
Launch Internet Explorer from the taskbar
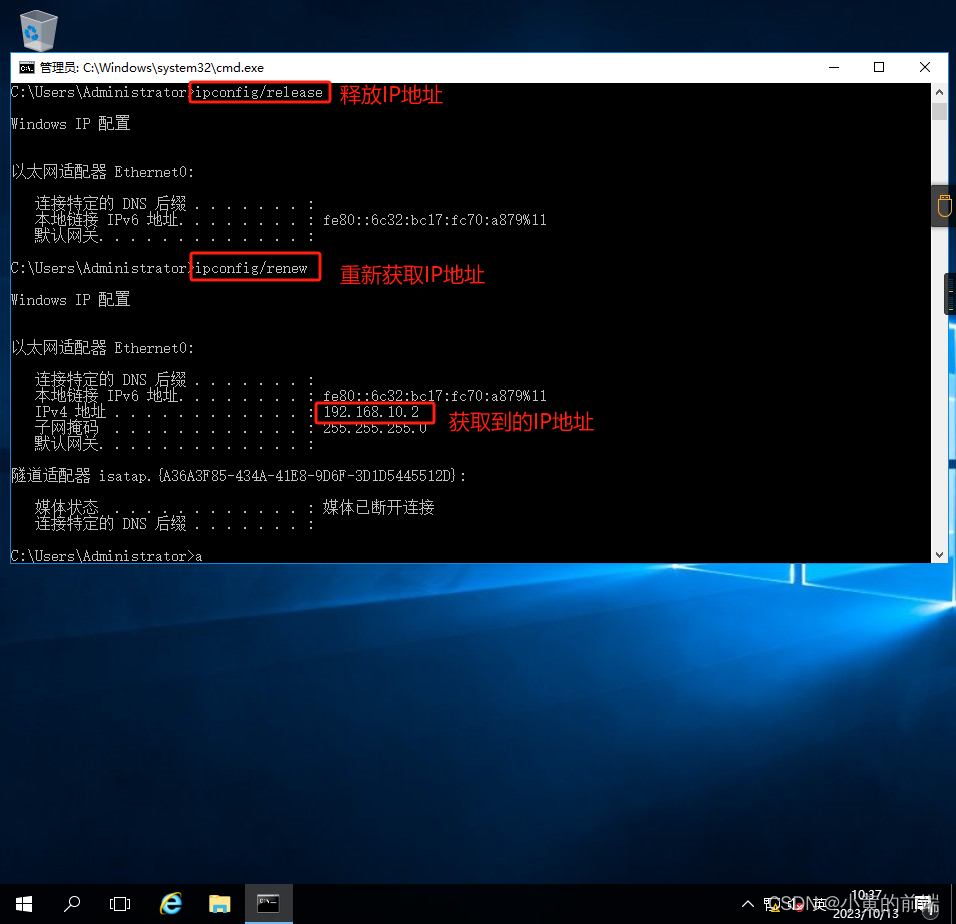[170, 903]
